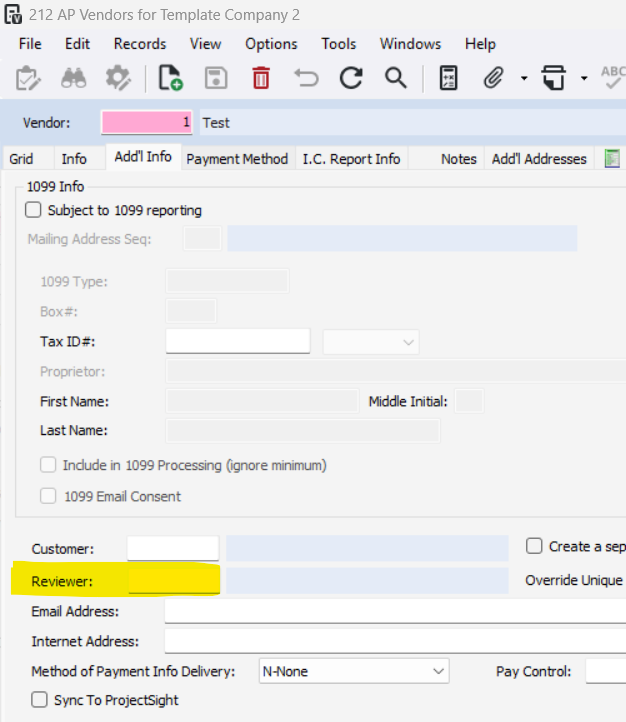Click the Tax ID# input field
The width and height of the screenshot is (626, 722).
click(x=238, y=341)
